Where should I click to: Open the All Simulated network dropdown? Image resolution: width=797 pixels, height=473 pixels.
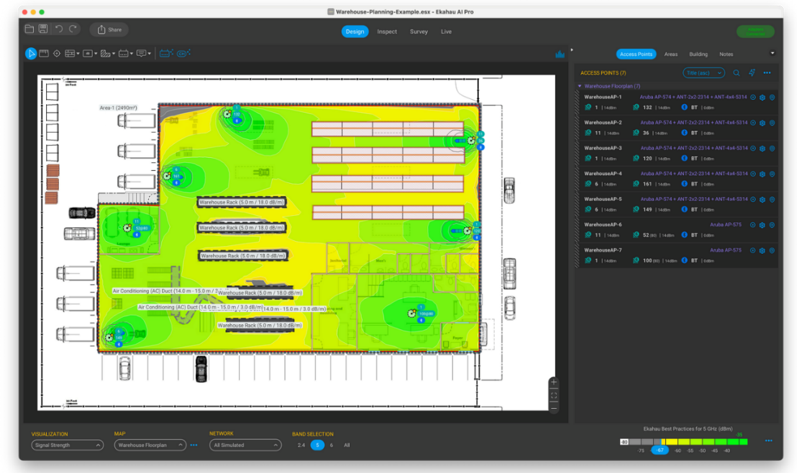(x=246, y=445)
